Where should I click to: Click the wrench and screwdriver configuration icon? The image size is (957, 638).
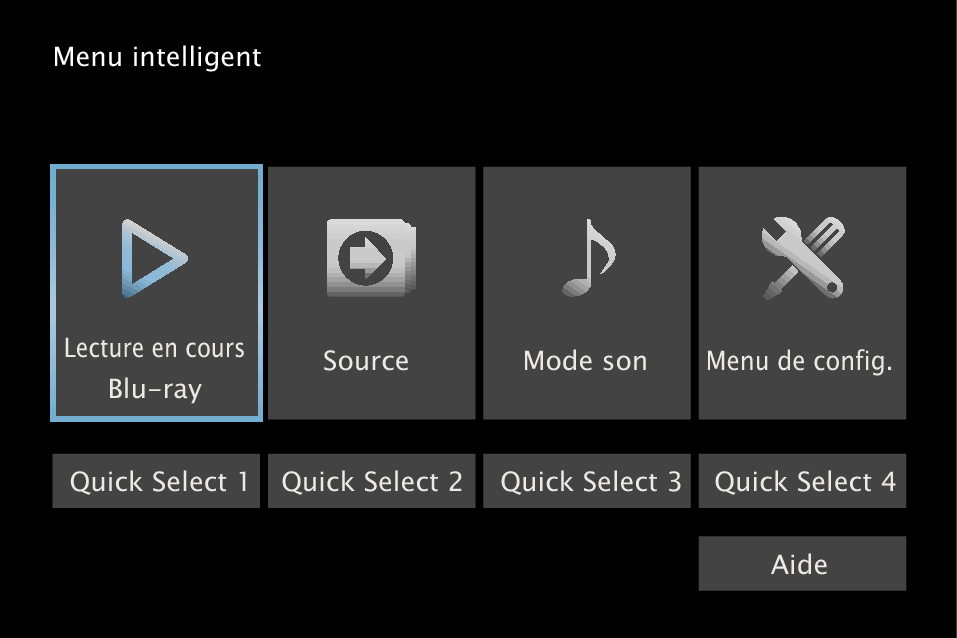point(802,255)
